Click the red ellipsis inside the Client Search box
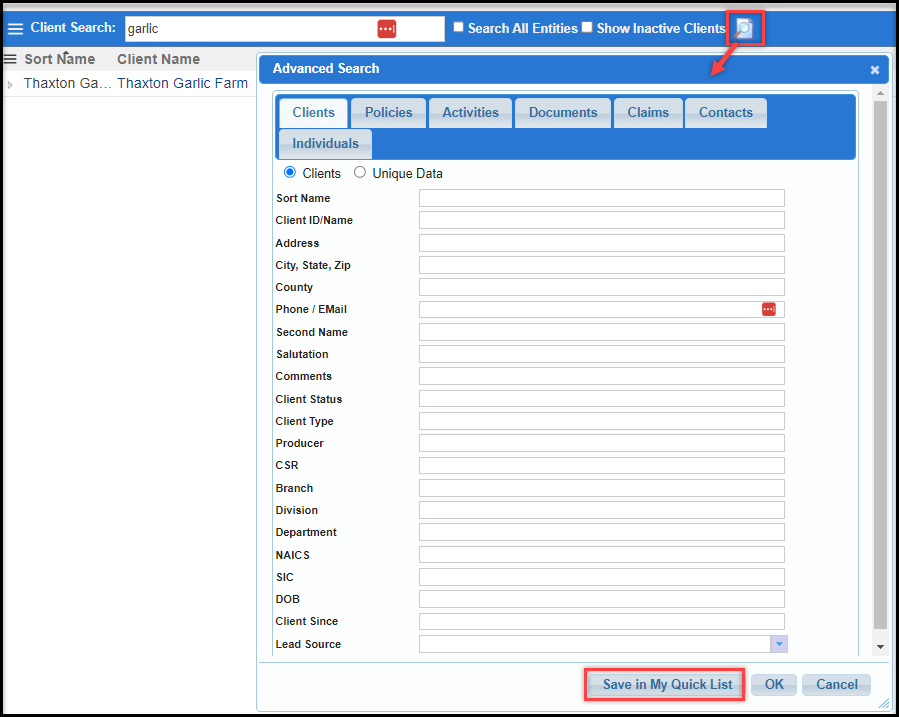The height and width of the screenshot is (717, 899). coord(387,28)
